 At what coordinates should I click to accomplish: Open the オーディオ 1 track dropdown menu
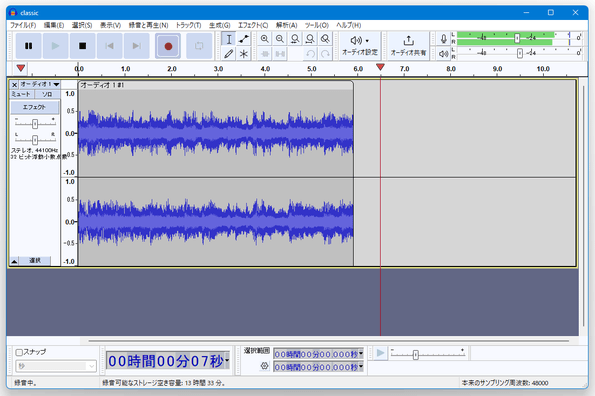[x=40, y=84]
